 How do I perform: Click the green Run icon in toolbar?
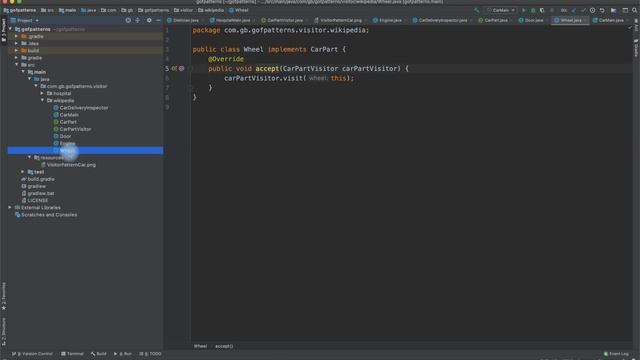point(524,10)
